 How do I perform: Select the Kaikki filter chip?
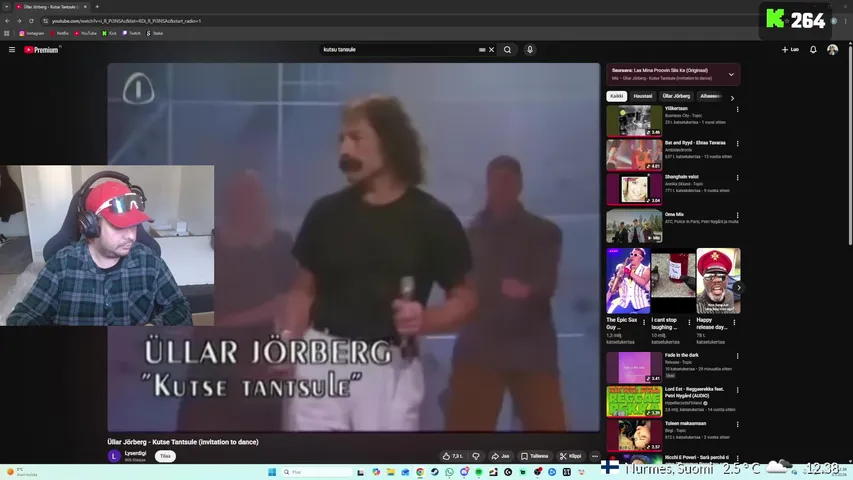tap(616, 96)
